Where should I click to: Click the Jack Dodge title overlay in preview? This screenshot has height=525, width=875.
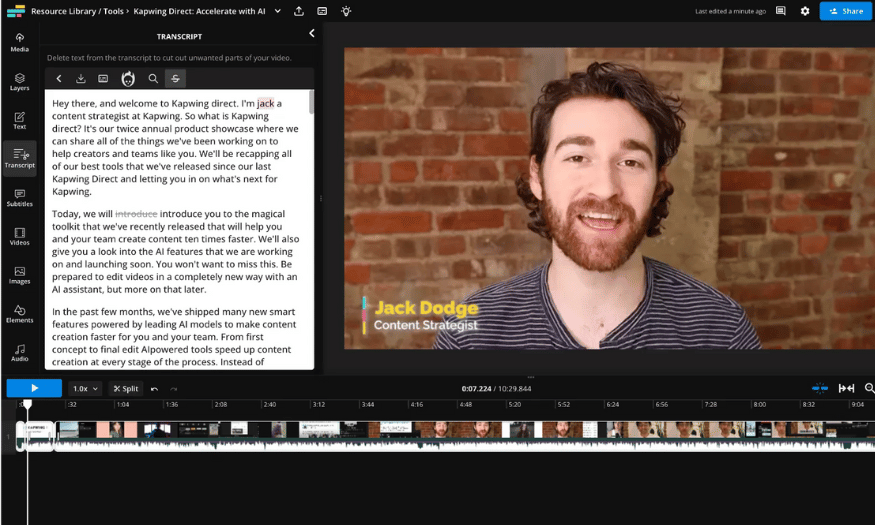(426, 307)
